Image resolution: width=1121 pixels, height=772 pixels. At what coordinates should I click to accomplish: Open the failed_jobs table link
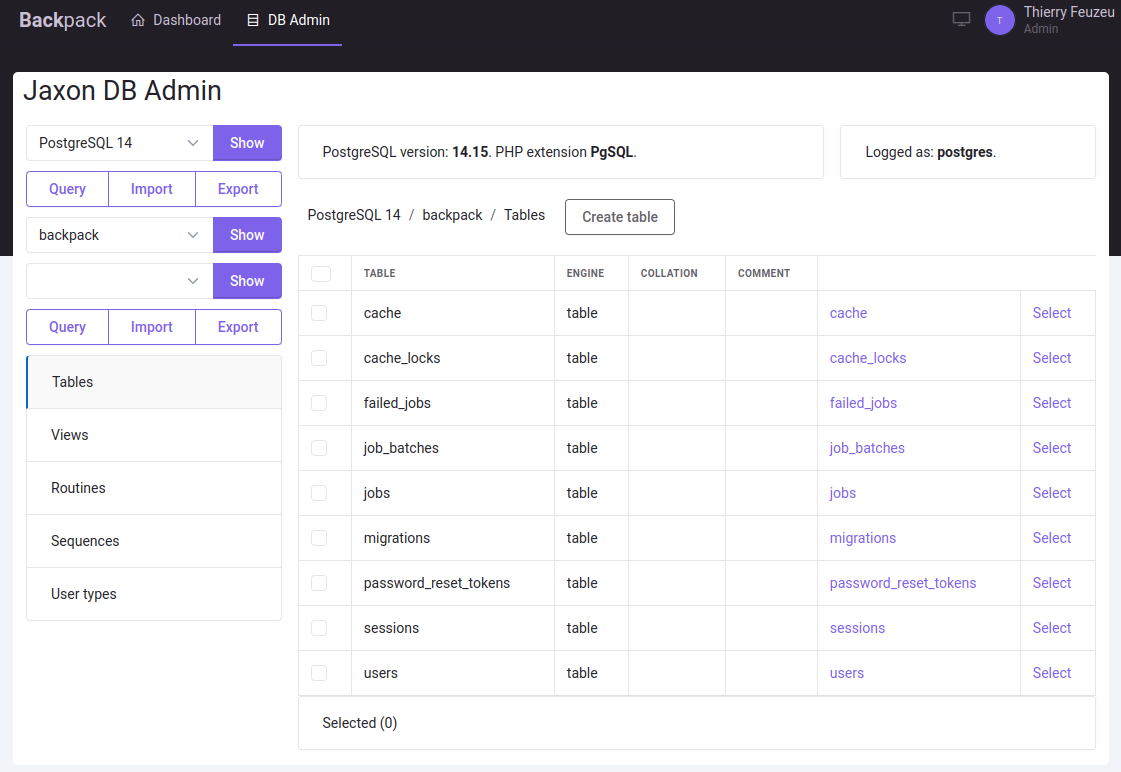tap(863, 403)
